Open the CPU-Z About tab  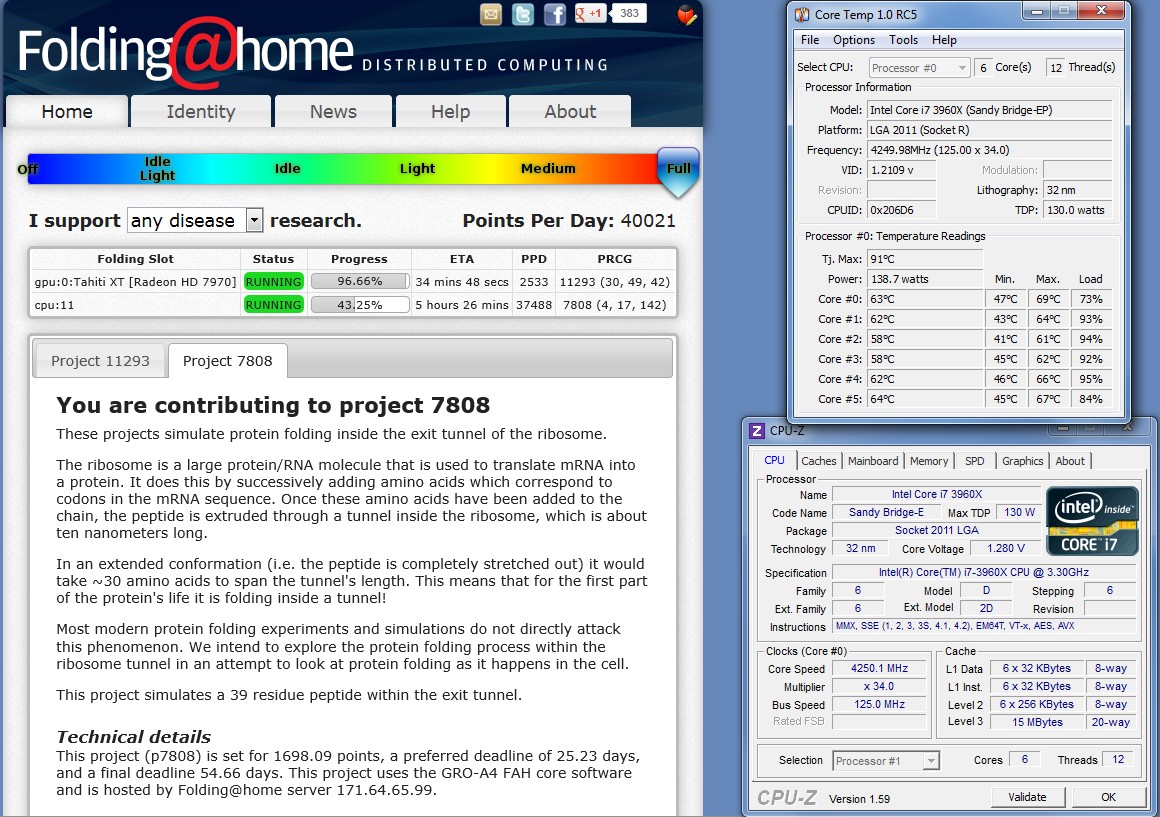click(1070, 461)
